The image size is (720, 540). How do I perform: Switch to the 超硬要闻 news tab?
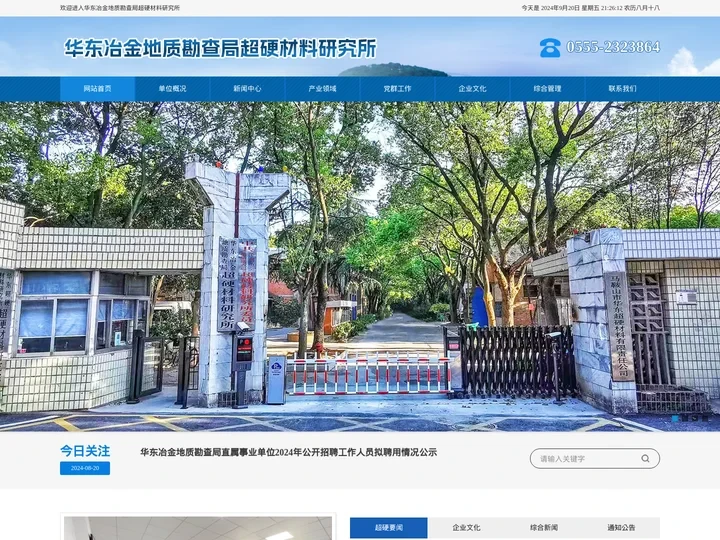pos(388,528)
